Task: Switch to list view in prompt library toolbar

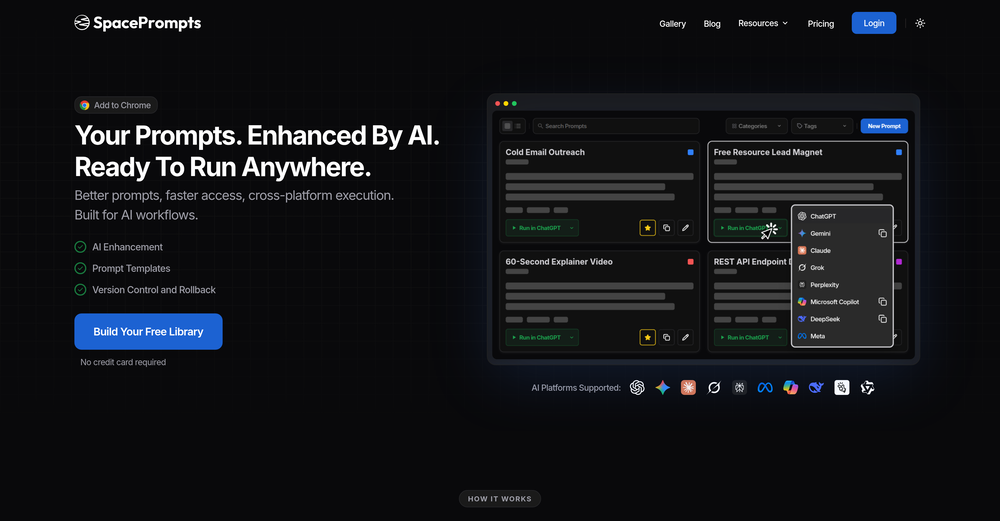Action: point(518,126)
